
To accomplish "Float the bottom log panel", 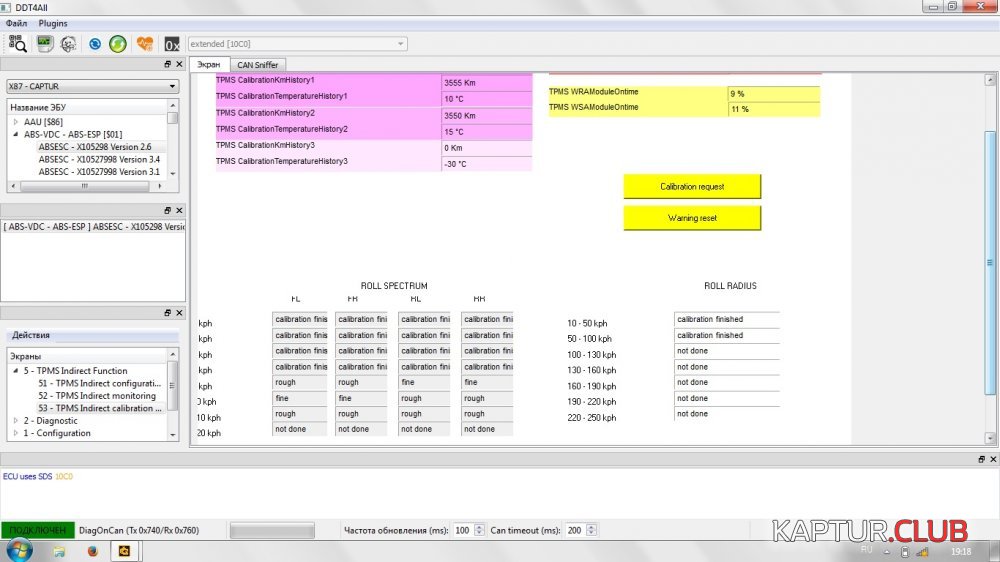I will pyautogui.click(x=982, y=459).
